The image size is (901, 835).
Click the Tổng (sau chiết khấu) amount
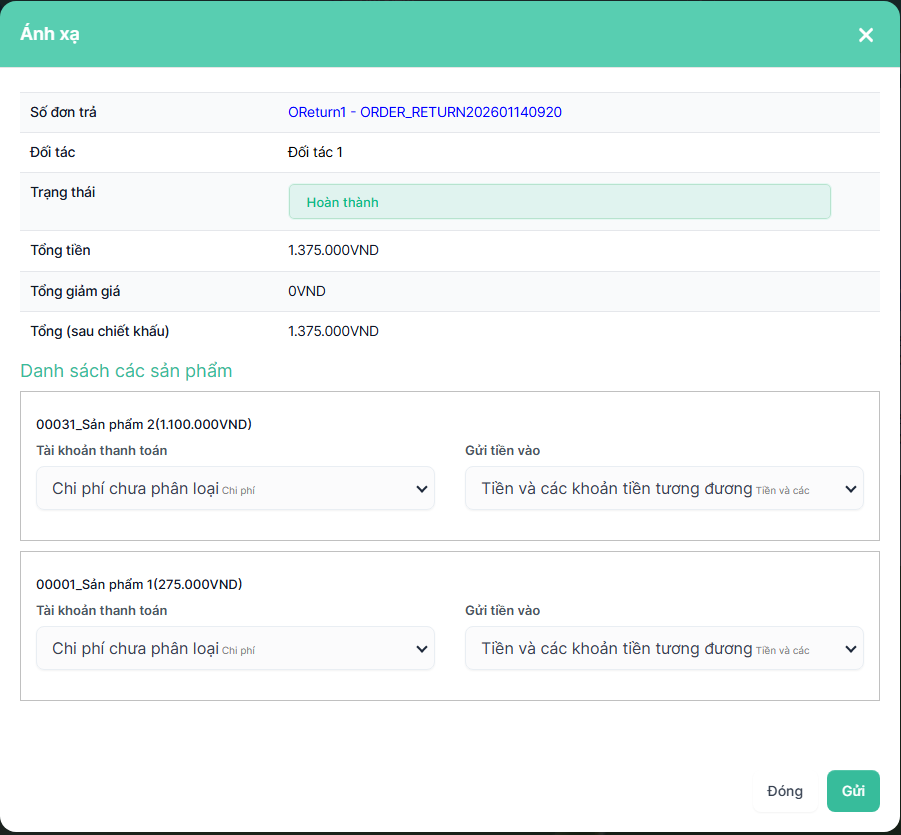coord(333,331)
